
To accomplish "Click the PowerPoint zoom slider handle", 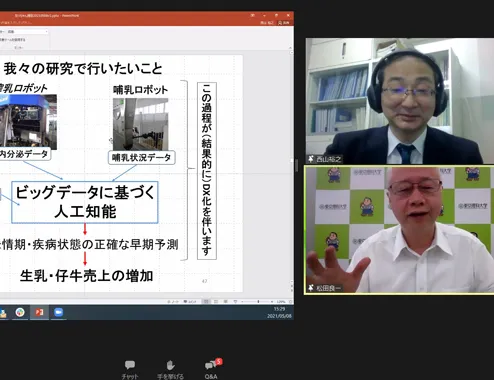I will [x=258, y=301].
